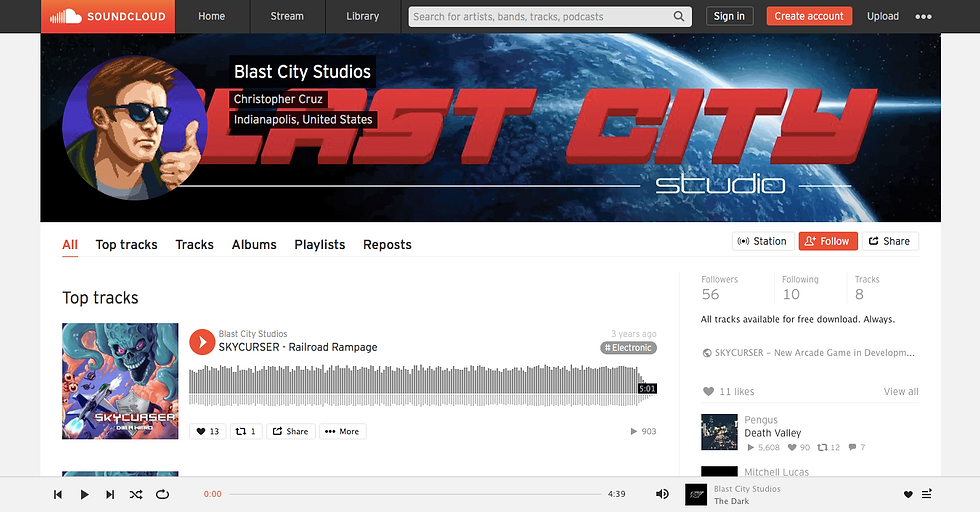Open Death Valley track thumbnail

pos(719,432)
